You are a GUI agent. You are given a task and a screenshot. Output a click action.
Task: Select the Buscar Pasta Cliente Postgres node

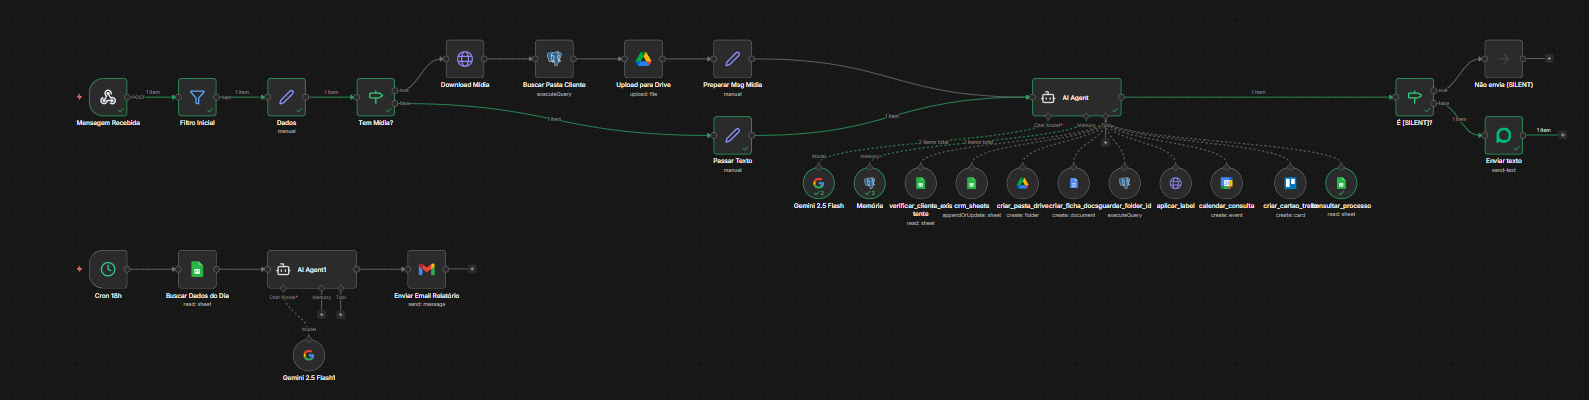point(554,59)
